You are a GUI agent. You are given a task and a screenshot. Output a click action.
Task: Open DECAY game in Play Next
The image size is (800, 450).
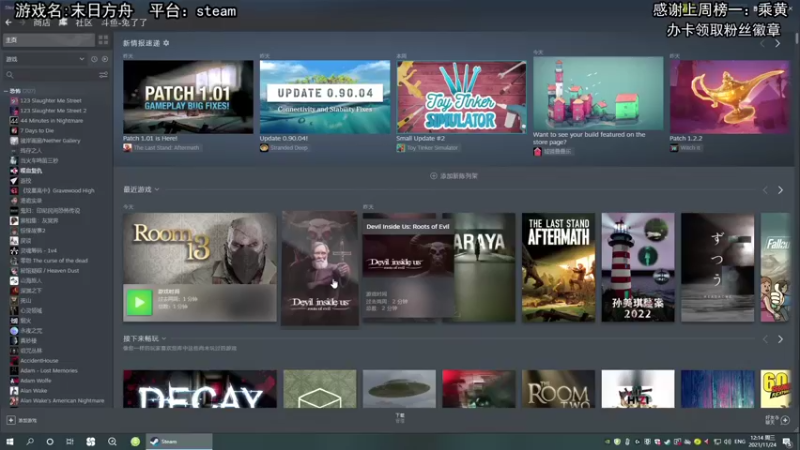pos(199,389)
